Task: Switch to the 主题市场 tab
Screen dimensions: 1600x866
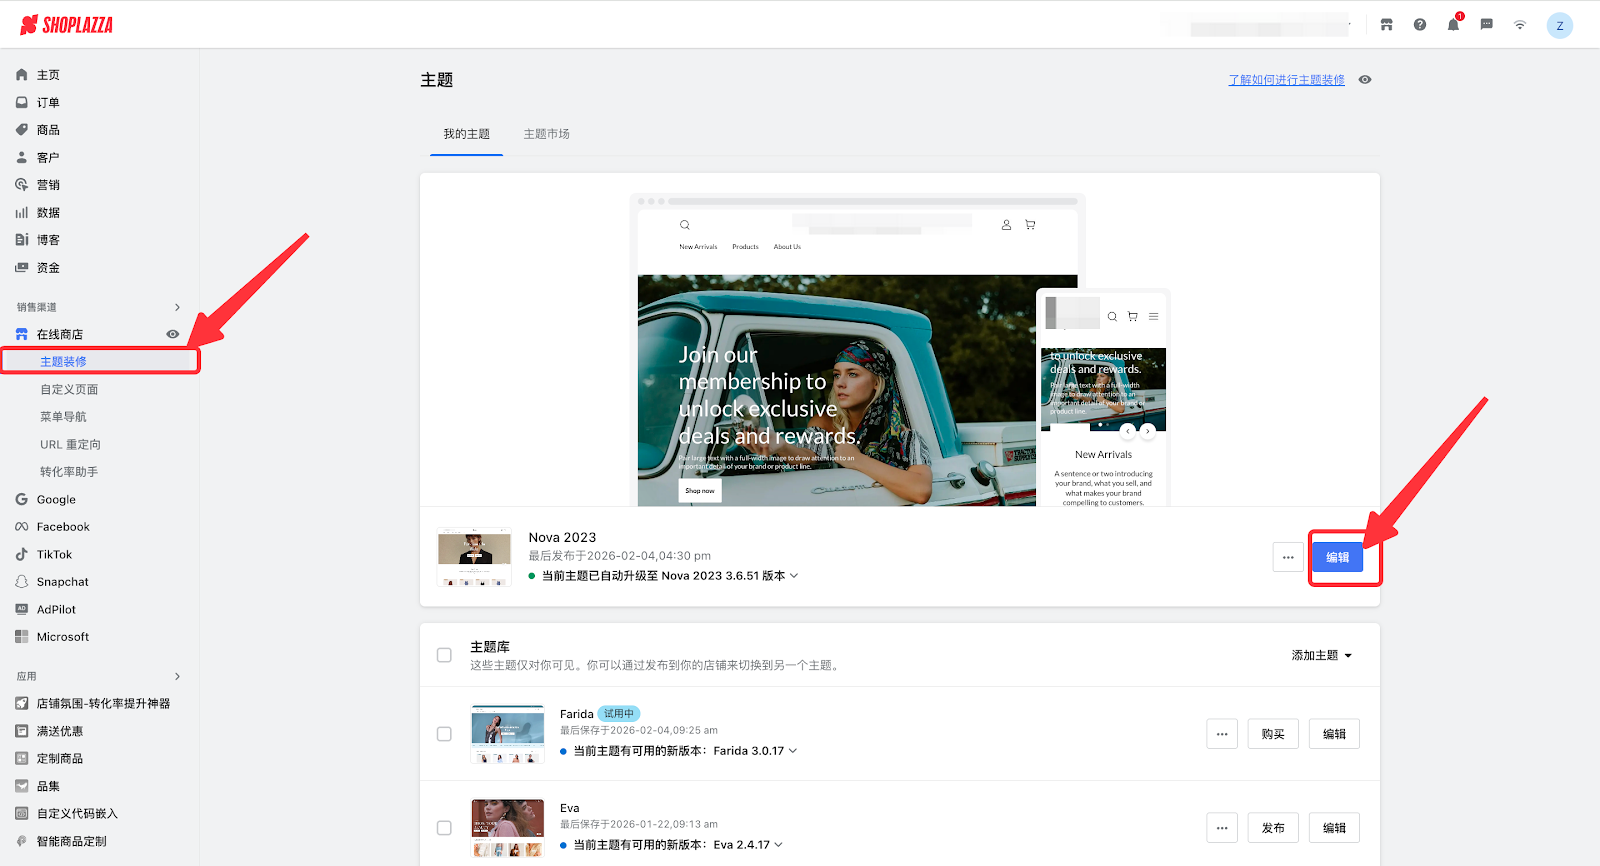Action: [x=546, y=134]
